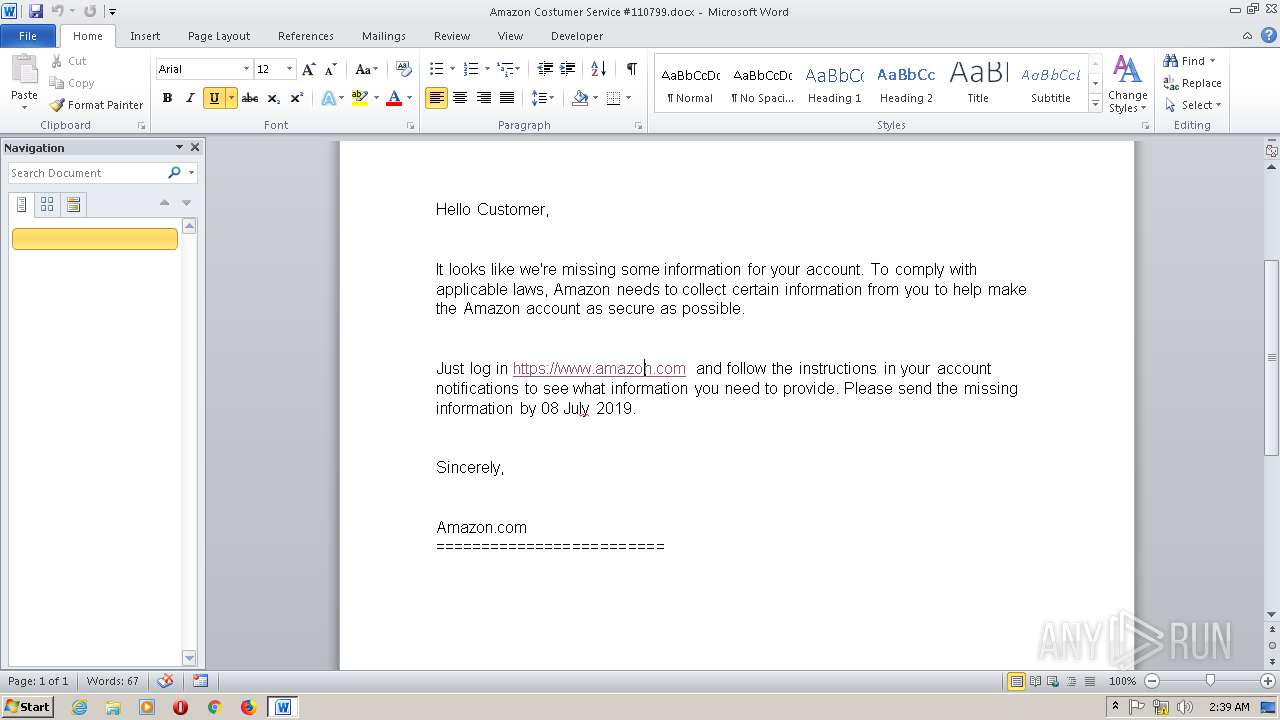This screenshot has width=1280, height=720.
Task: Close the Navigation pane
Action: click(195, 147)
